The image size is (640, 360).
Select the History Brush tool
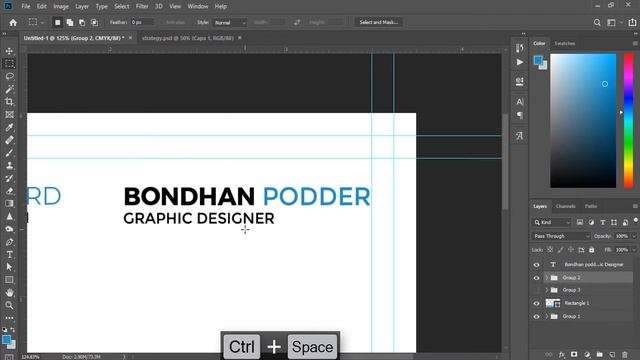tap(9, 178)
